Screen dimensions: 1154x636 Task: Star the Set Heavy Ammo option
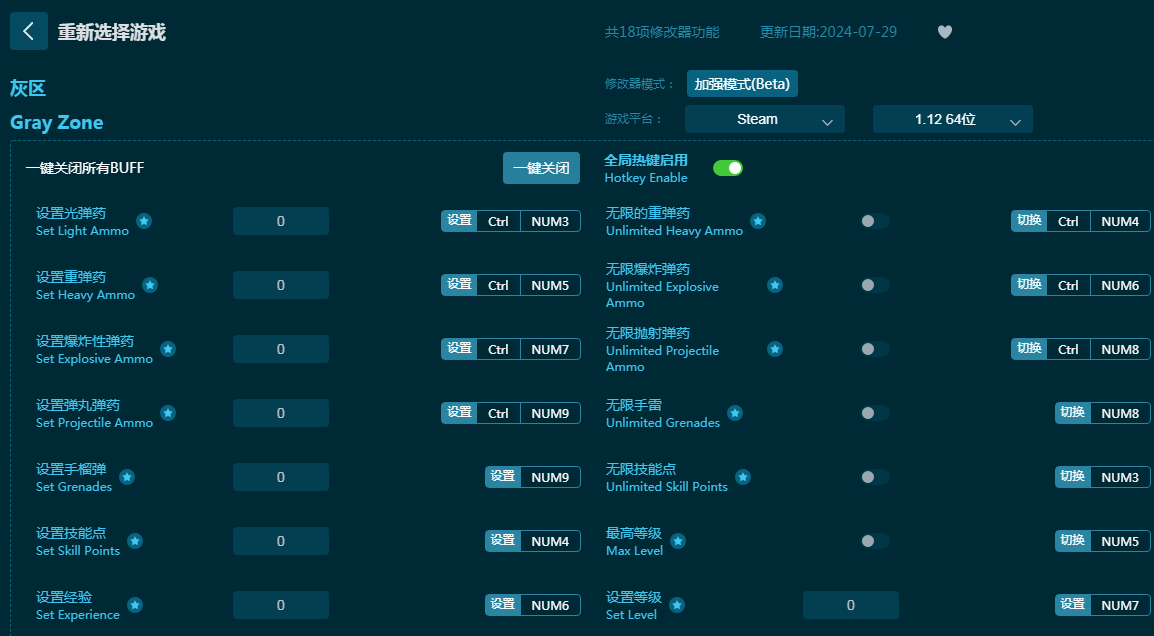coord(150,285)
